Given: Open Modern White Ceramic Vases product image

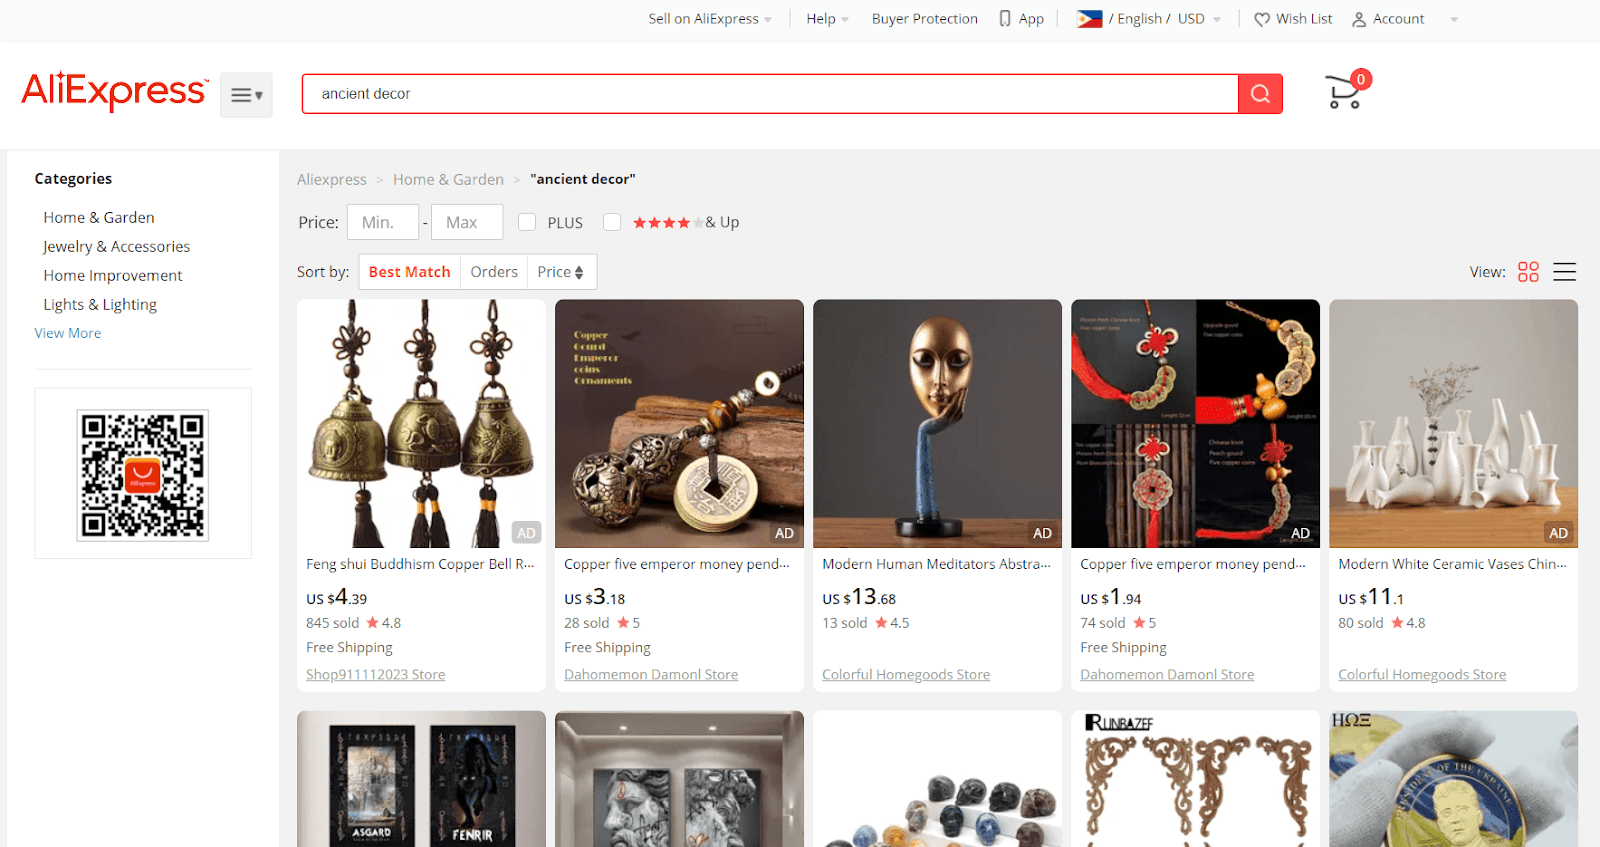Looking at the screenshot, I should point(1453,424).
